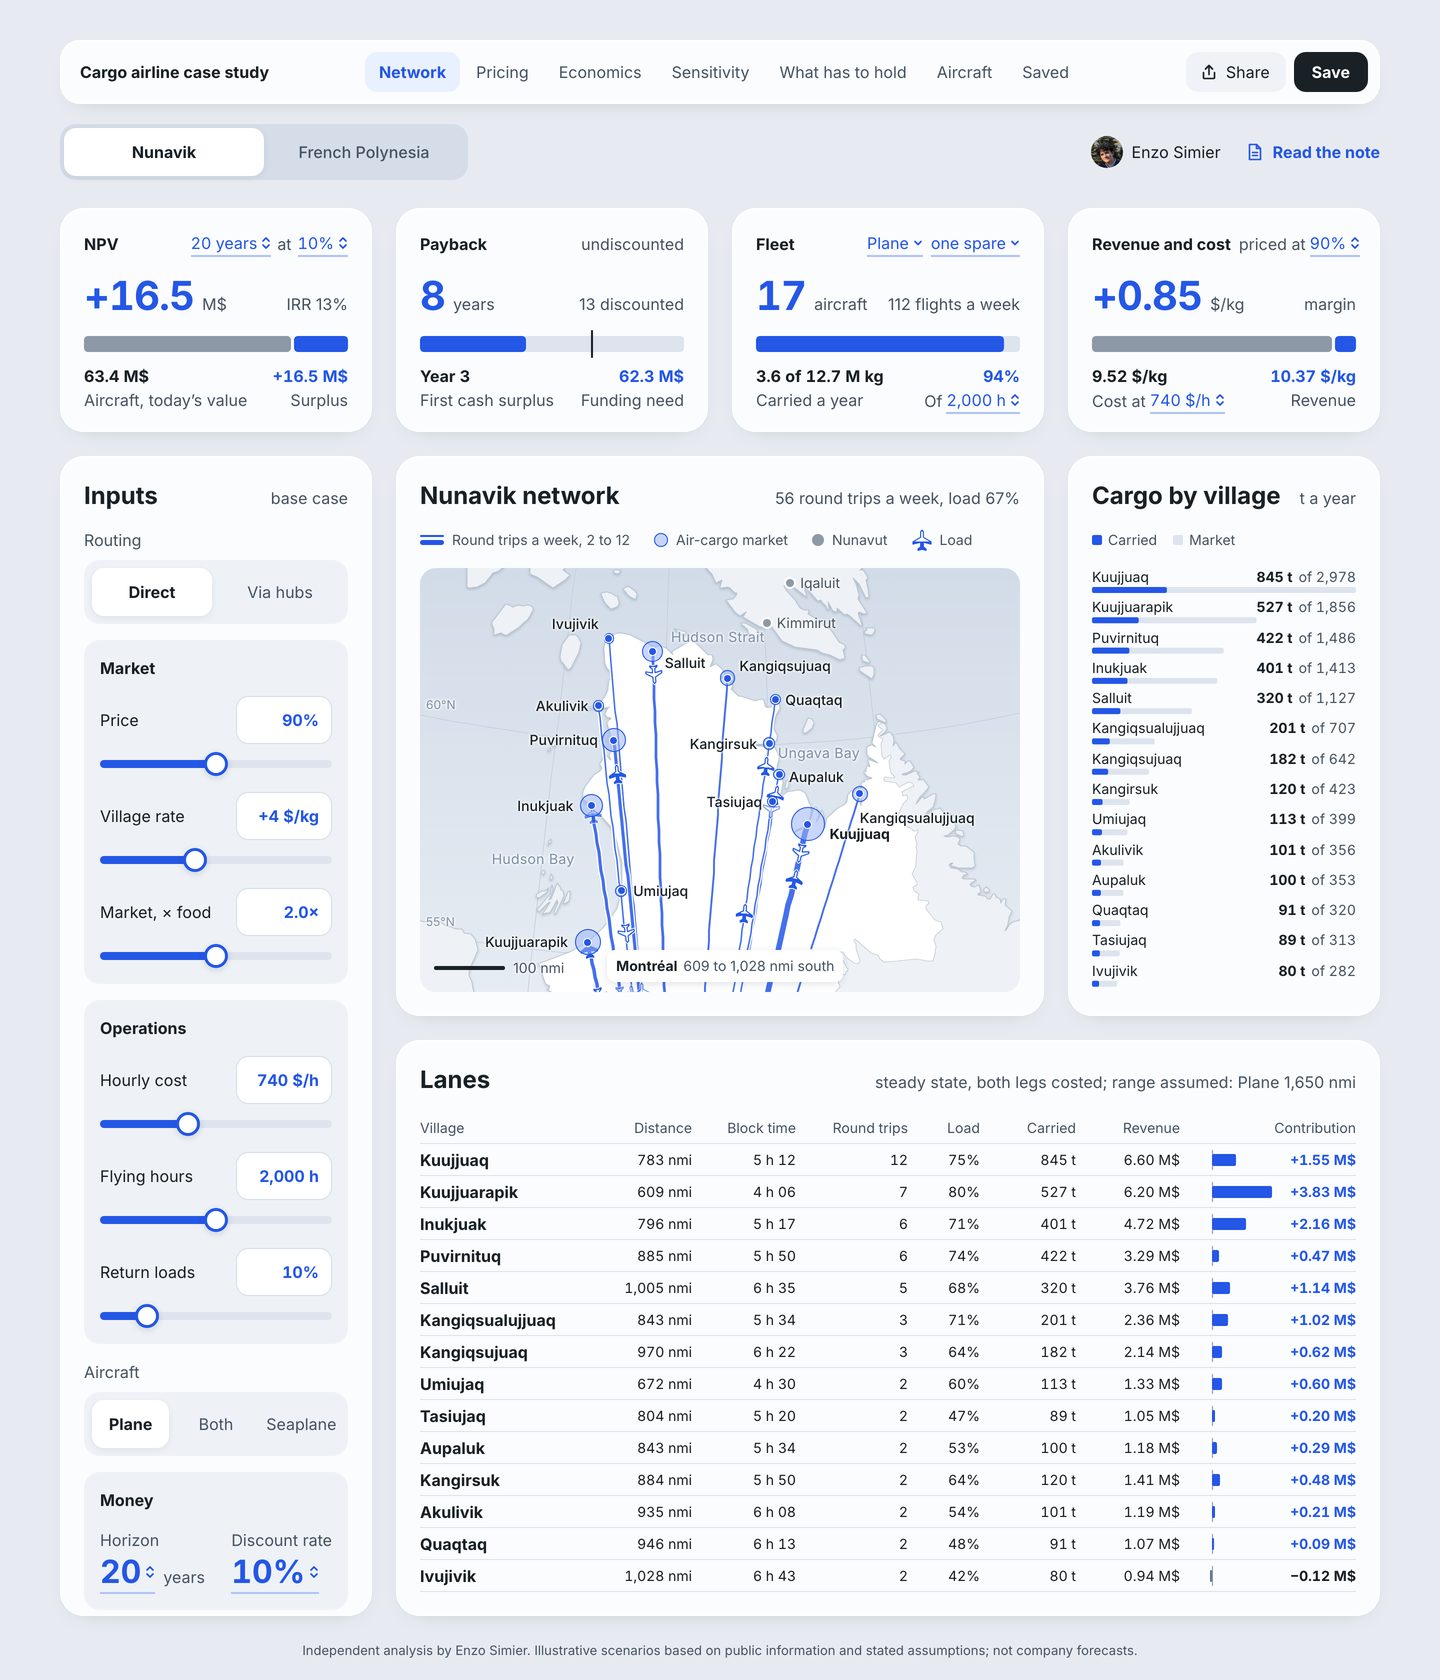Choose Seaplane aircraft type
This screenshot has width=1440, height=1680.
[301, 1424]
